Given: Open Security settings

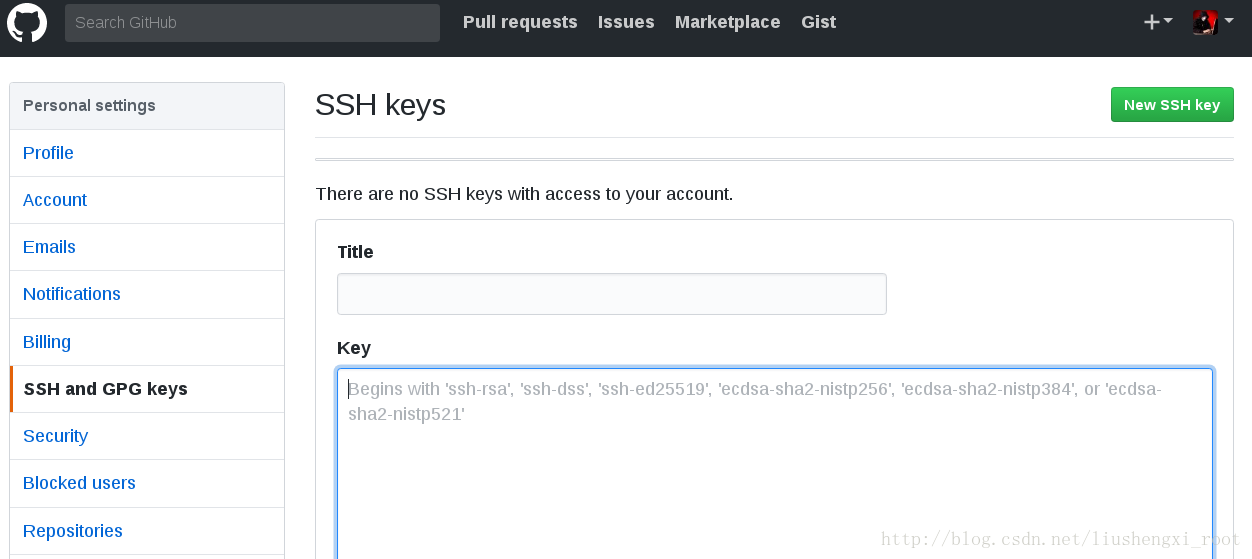Looking at the screenshot, I should point(147,436).
